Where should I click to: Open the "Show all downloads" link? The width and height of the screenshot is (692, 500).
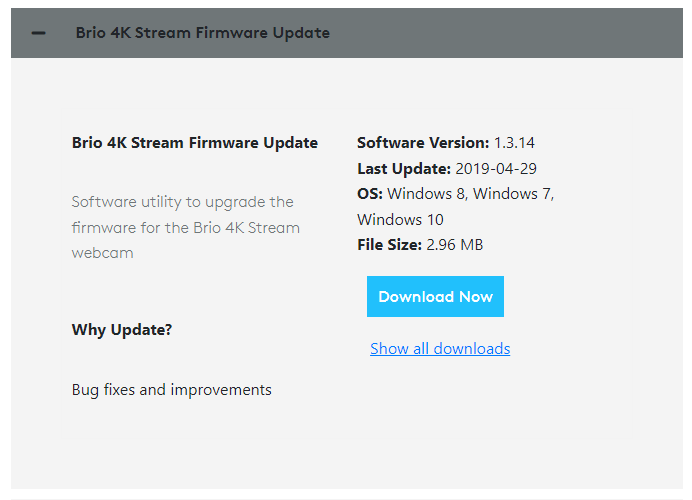pos(440,349)
